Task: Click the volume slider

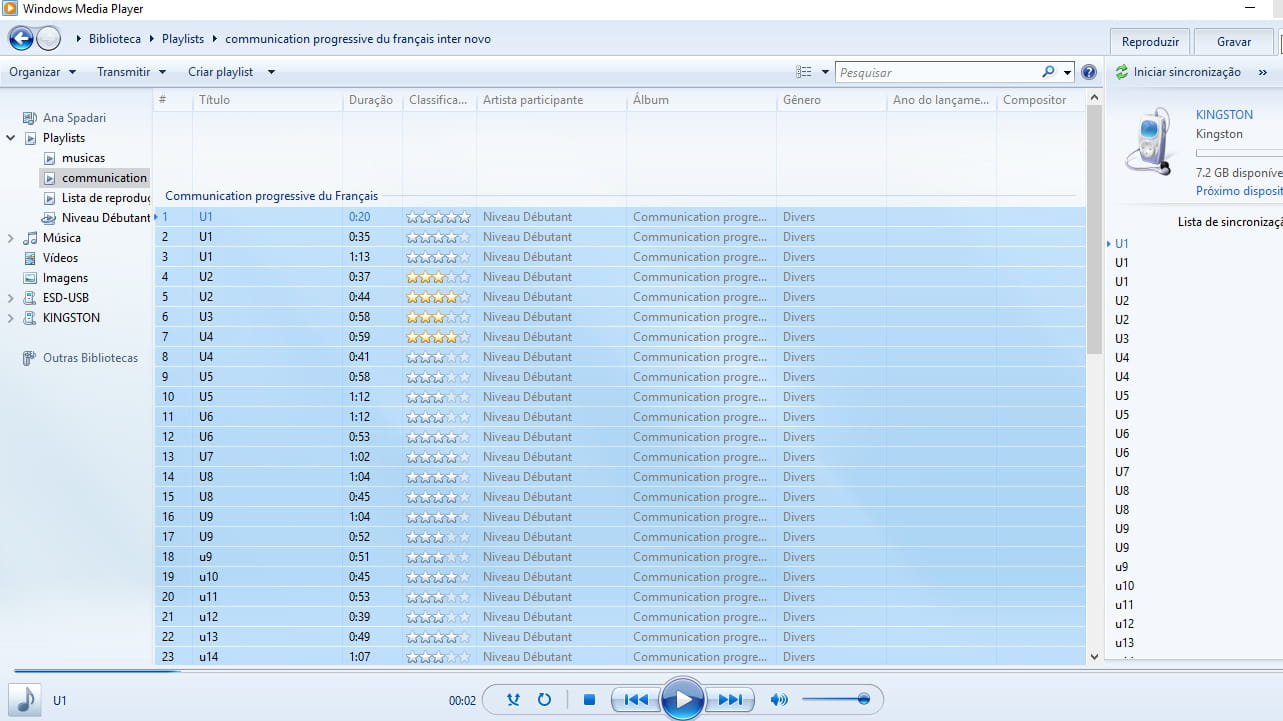Action: (835, 700)
